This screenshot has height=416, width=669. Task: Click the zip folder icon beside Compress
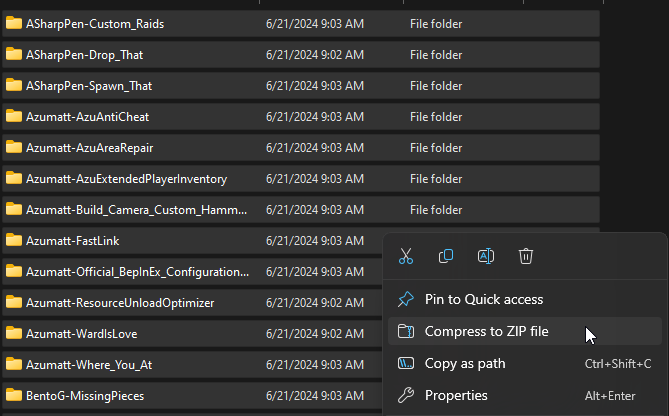(406, 331)
